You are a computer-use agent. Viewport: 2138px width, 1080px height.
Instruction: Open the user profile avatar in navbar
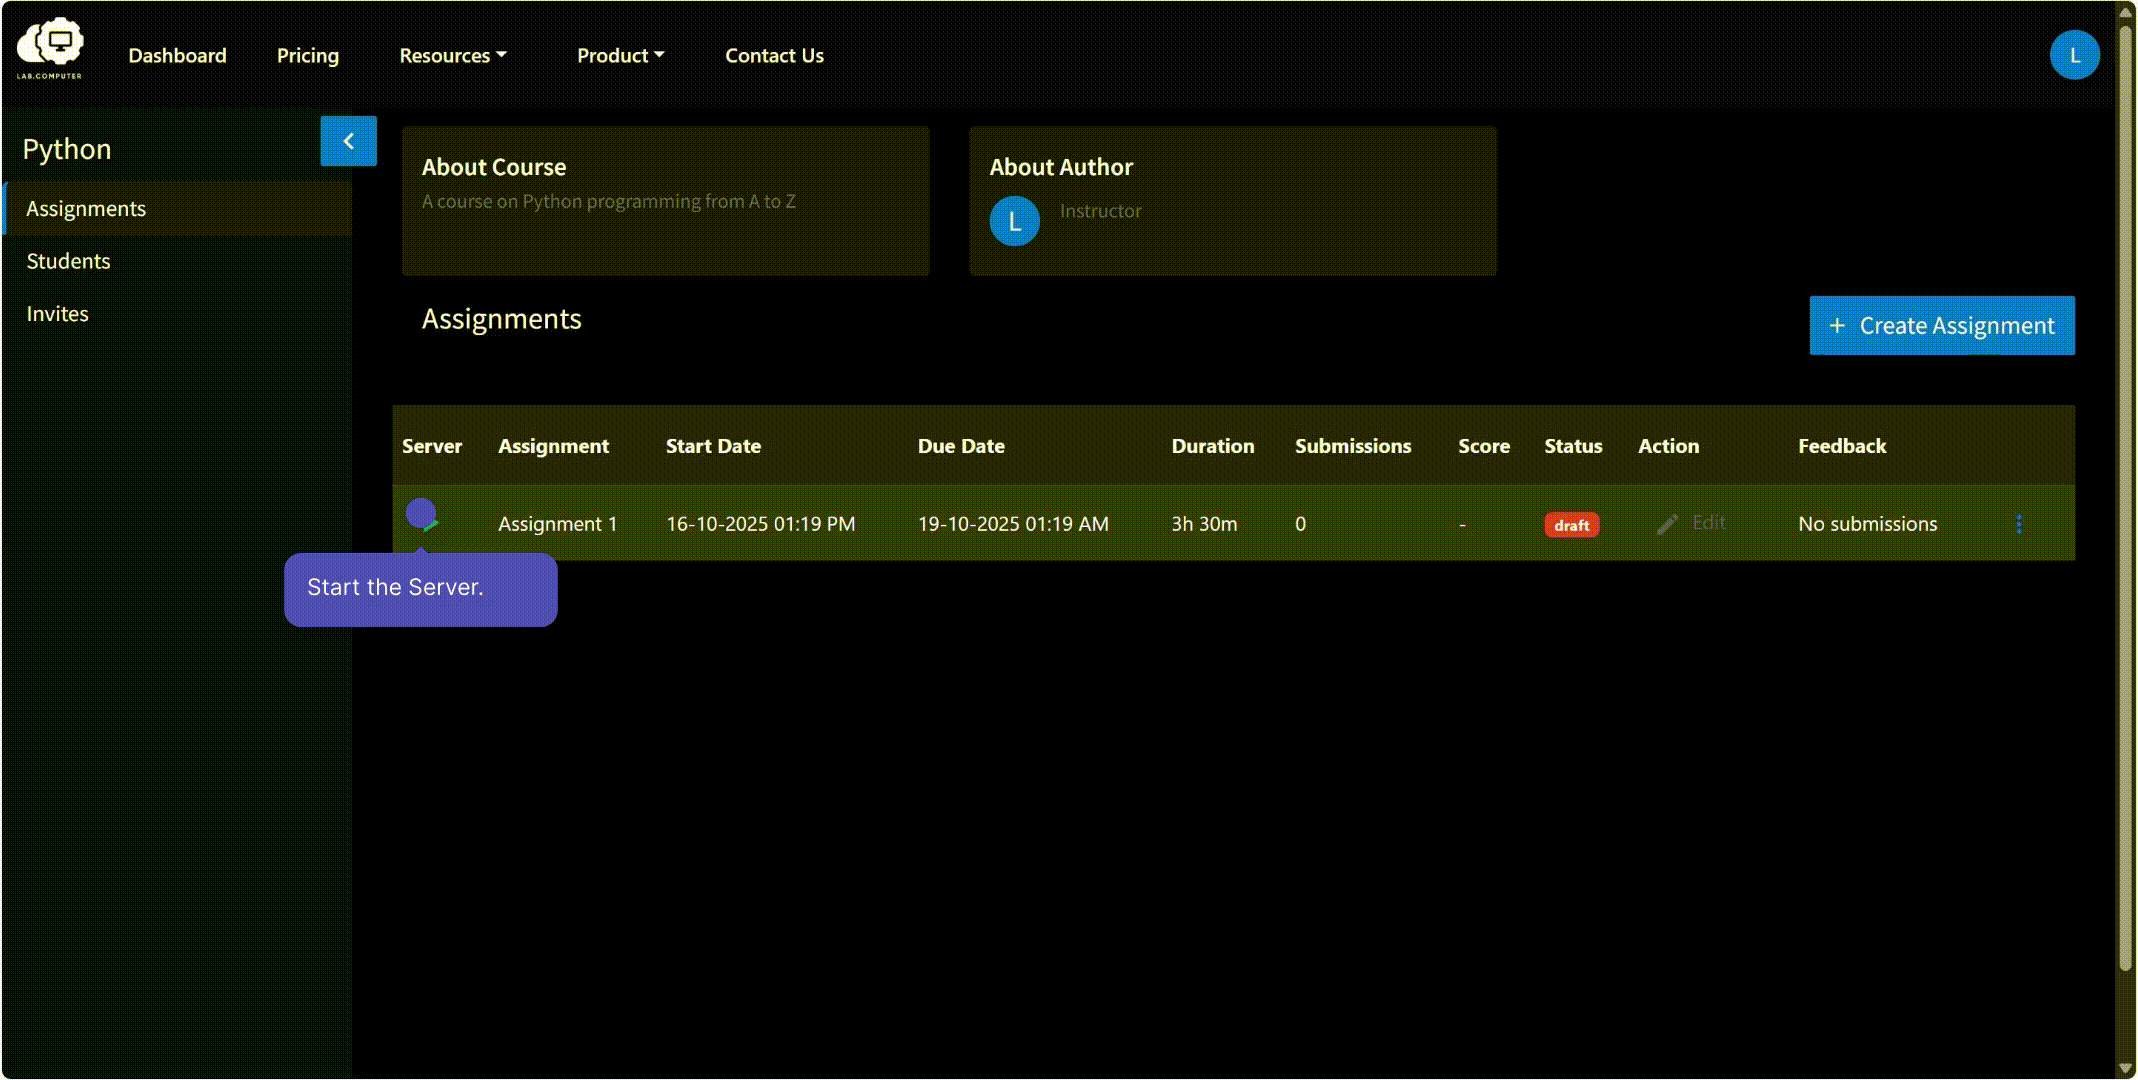click(x=2074, y=55)
